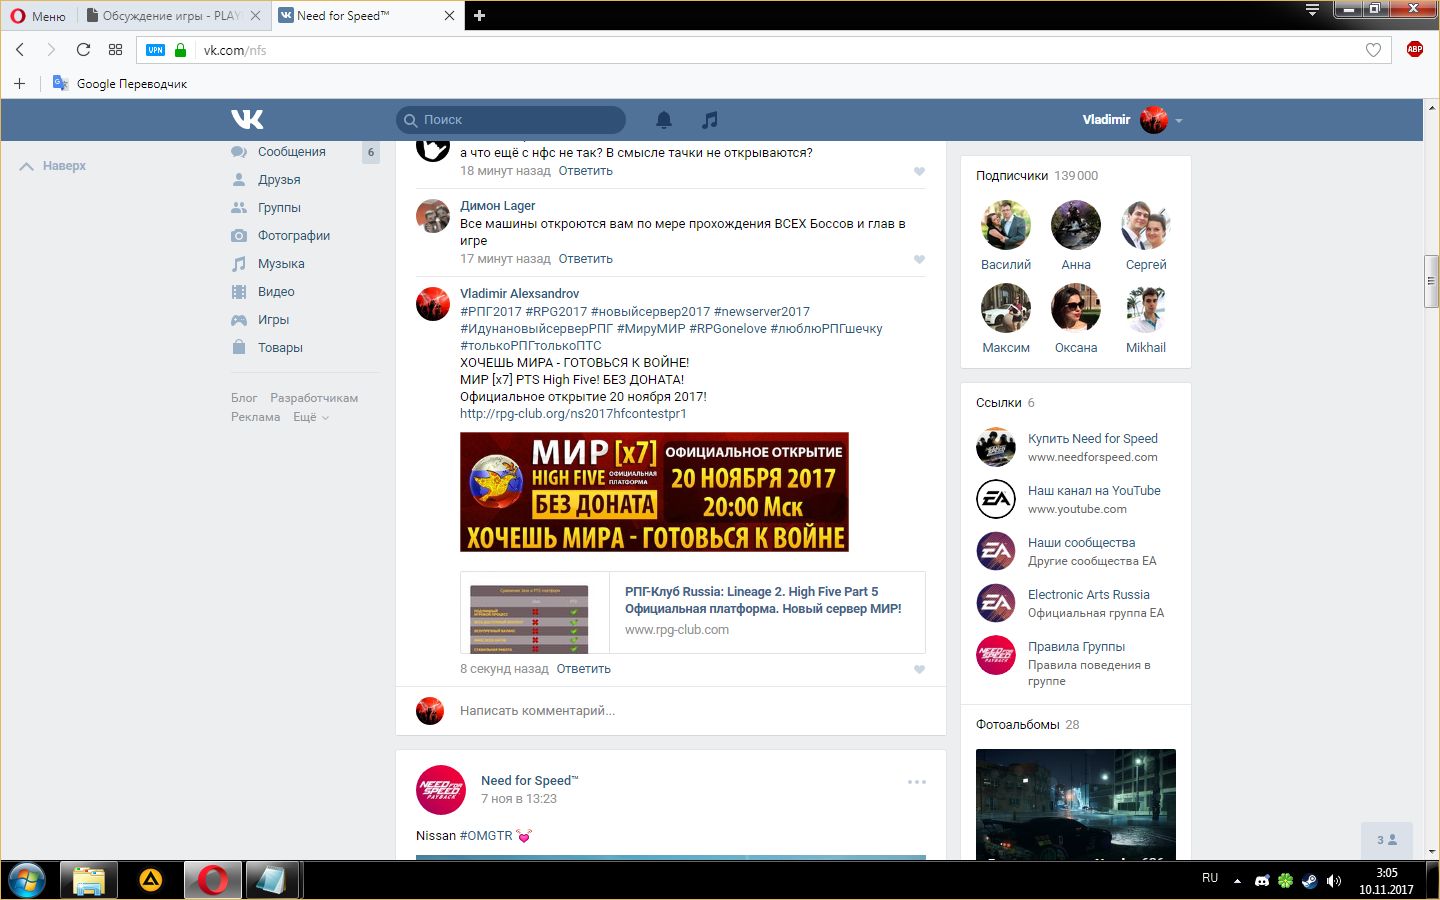Expand the Ещё footer dropdown

coord(310,417)
